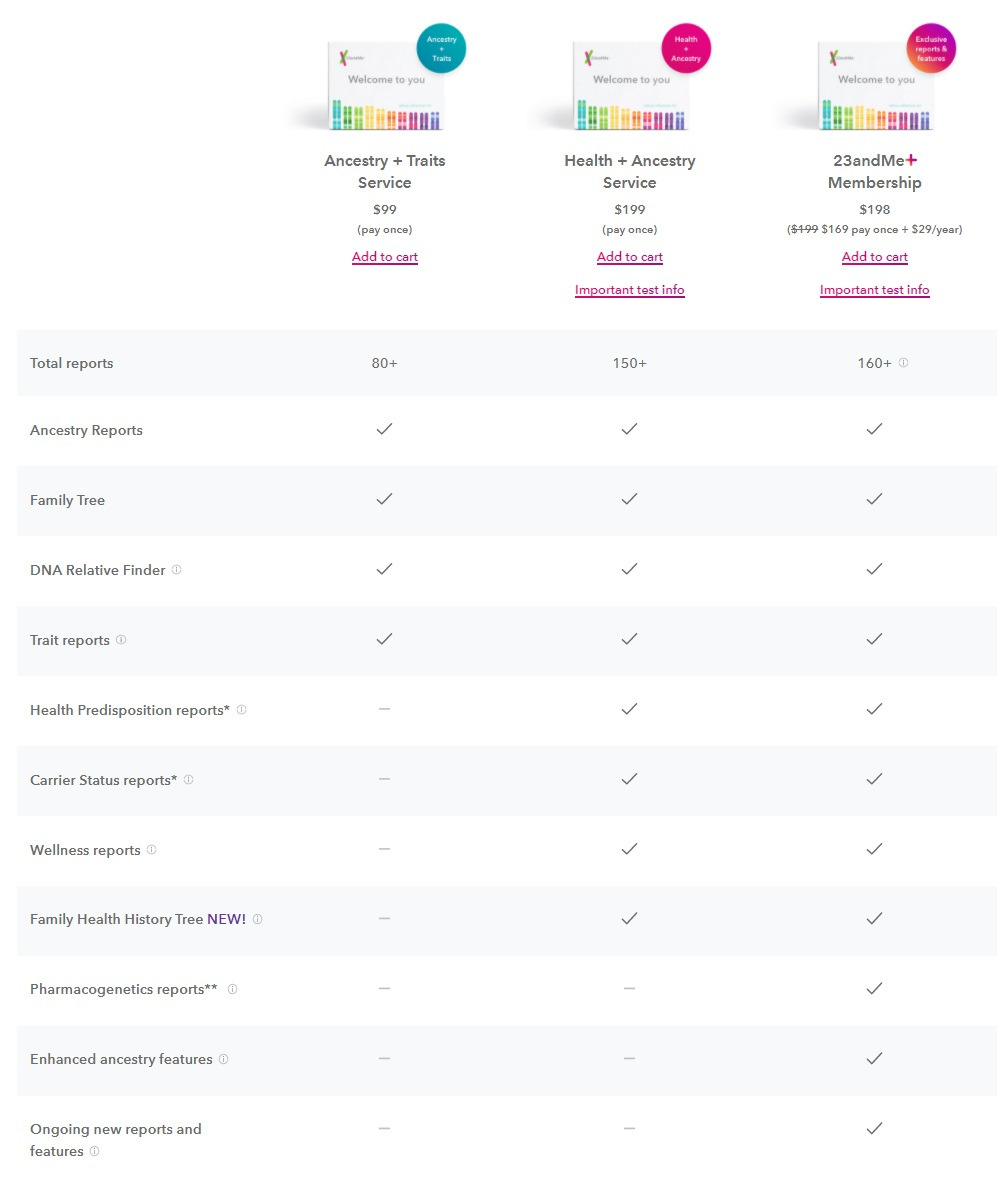Viewport: 1002px width, 1180px height.
Task: Show info for Ongoing new reports and features
Action: (x=94, y=1151)
